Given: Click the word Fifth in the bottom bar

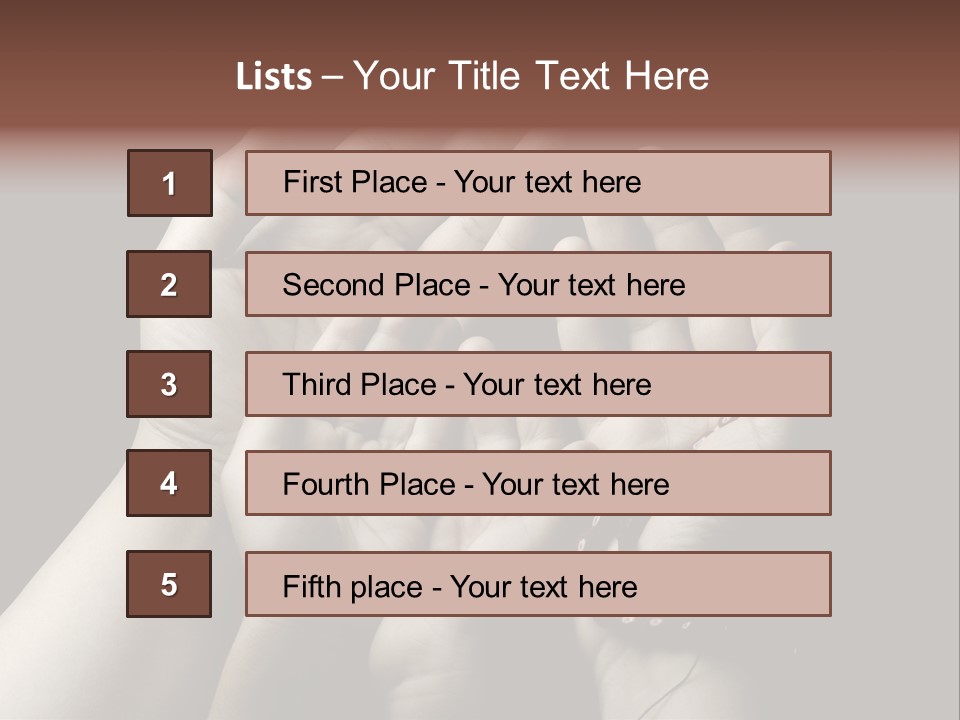Looking at the screenshot, I should point(312,586).
